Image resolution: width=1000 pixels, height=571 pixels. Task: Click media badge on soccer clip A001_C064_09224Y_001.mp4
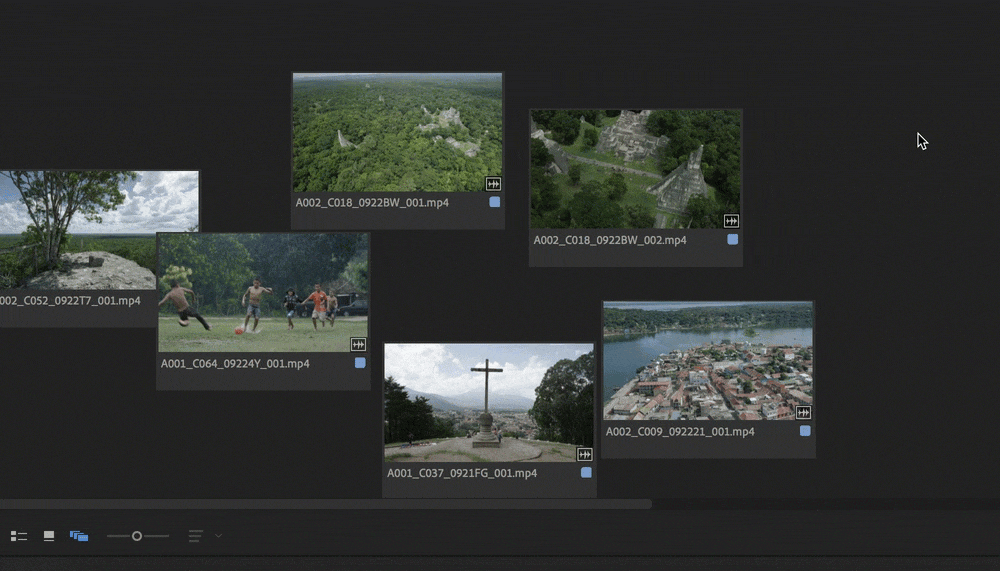(358, 344)
